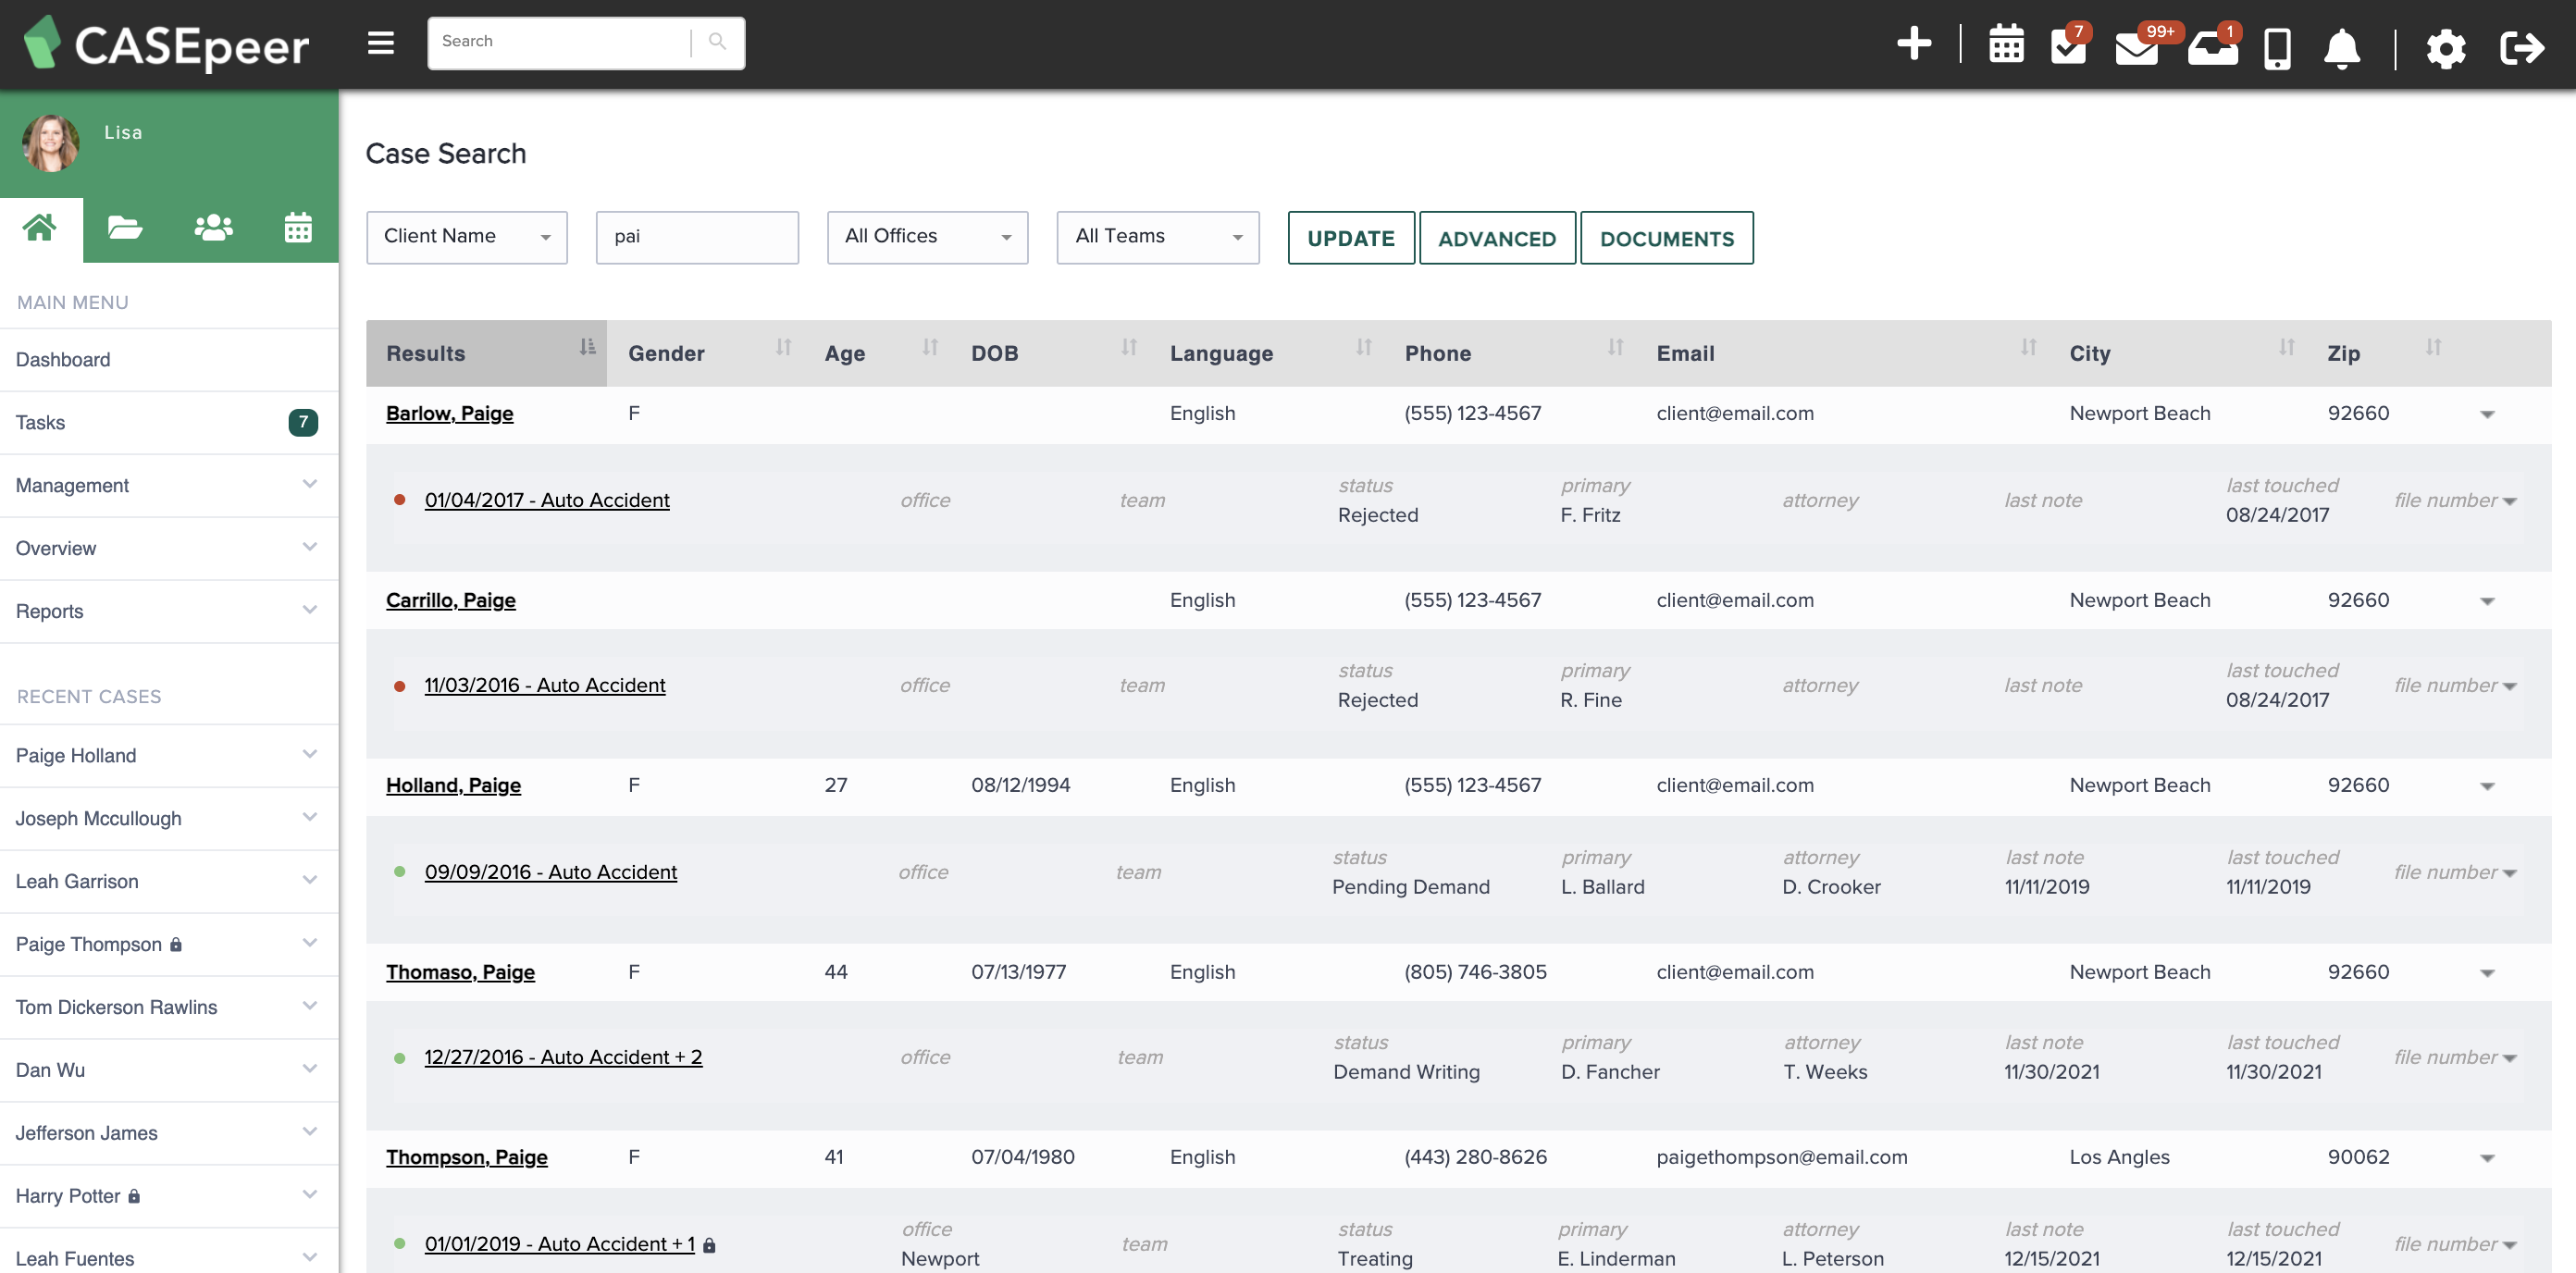Open Tasks from the main menu
Viewport: 2576px width, 1273px height.
[40, 422]
